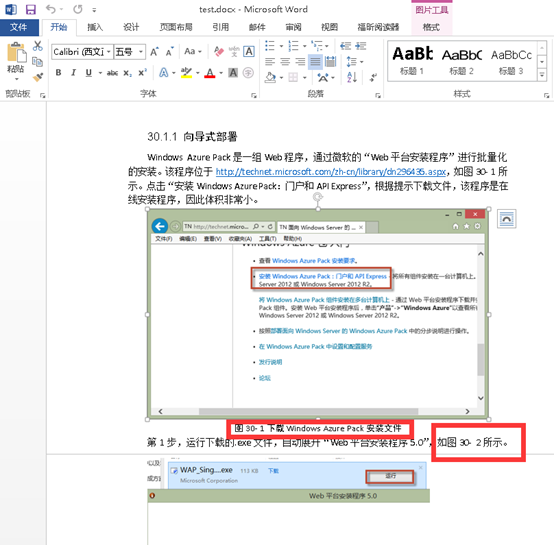Open paragraph shading paint bucket
The image size is (554, 545).
271,77
